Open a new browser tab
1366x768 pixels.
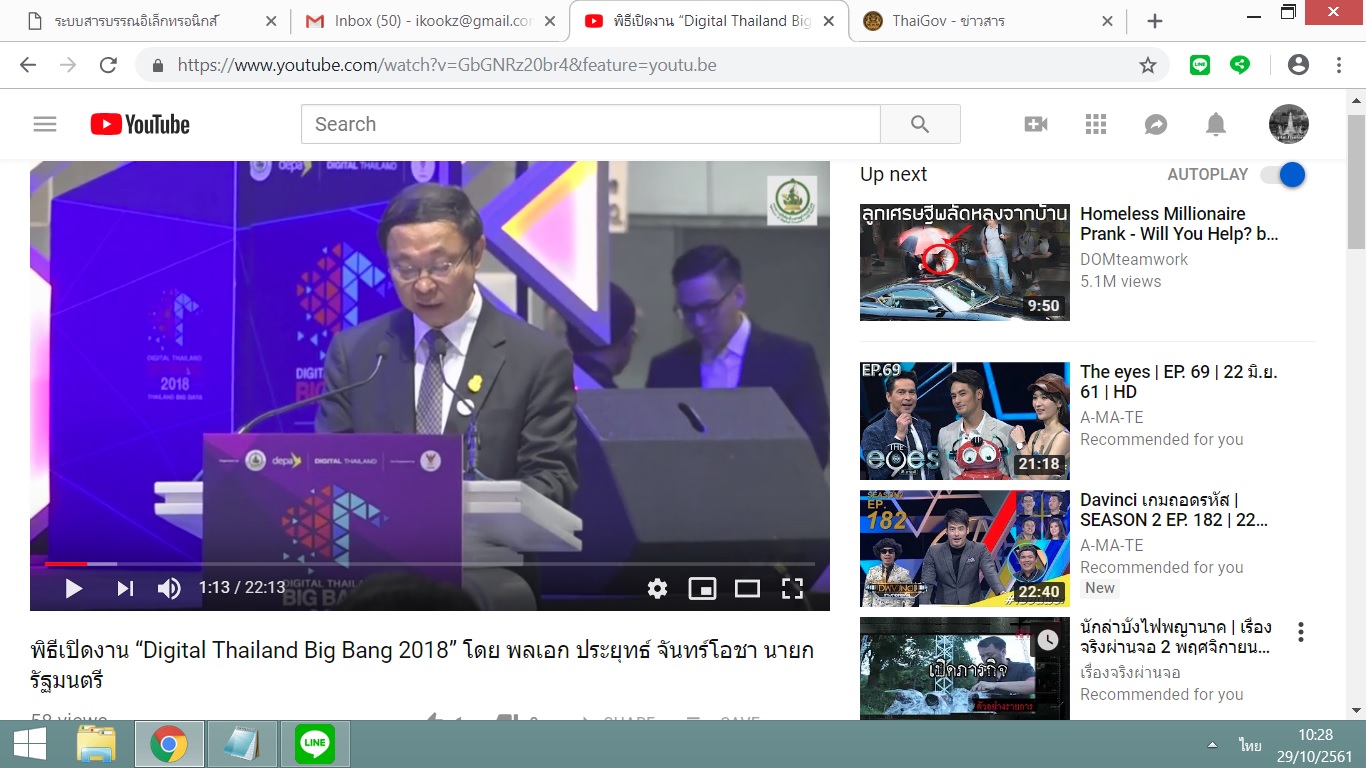tap(1154, 21)
